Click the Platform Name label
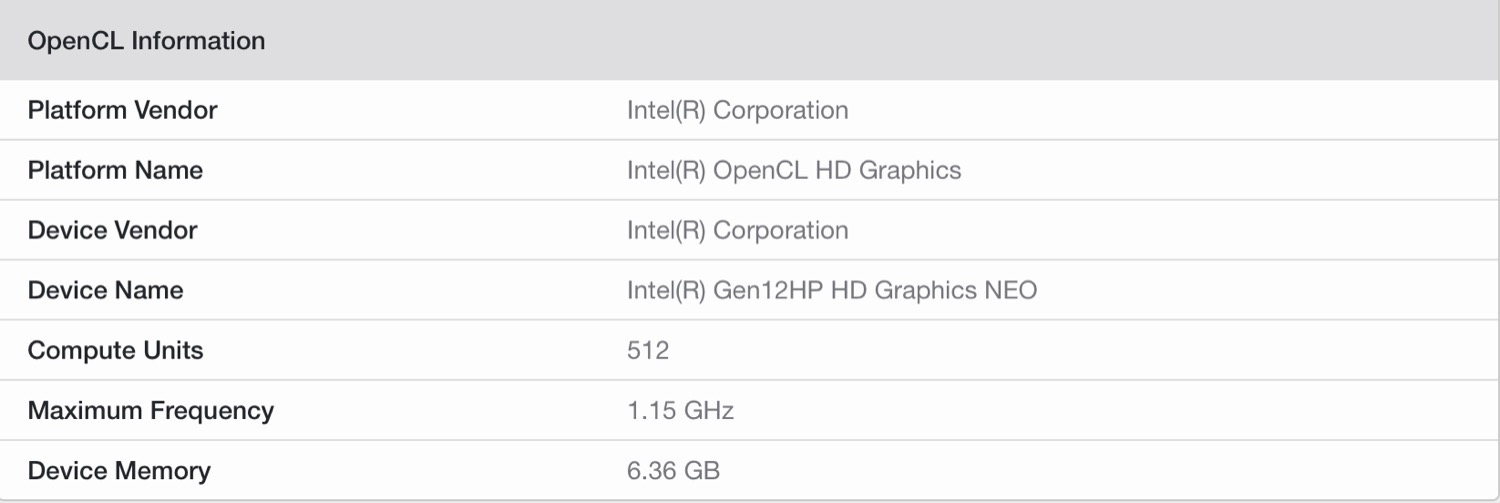1500x503 pixels. [115, 170]
